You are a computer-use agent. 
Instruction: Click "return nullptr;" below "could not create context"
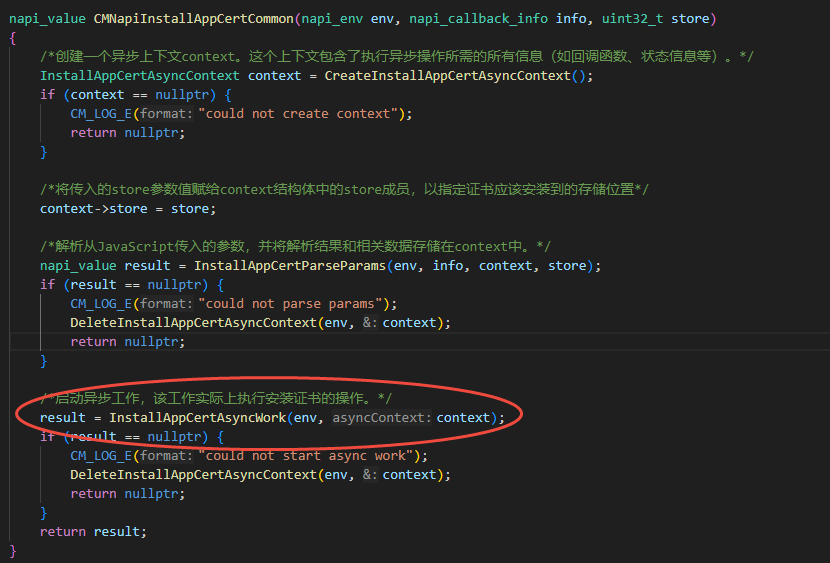[128, 133]
